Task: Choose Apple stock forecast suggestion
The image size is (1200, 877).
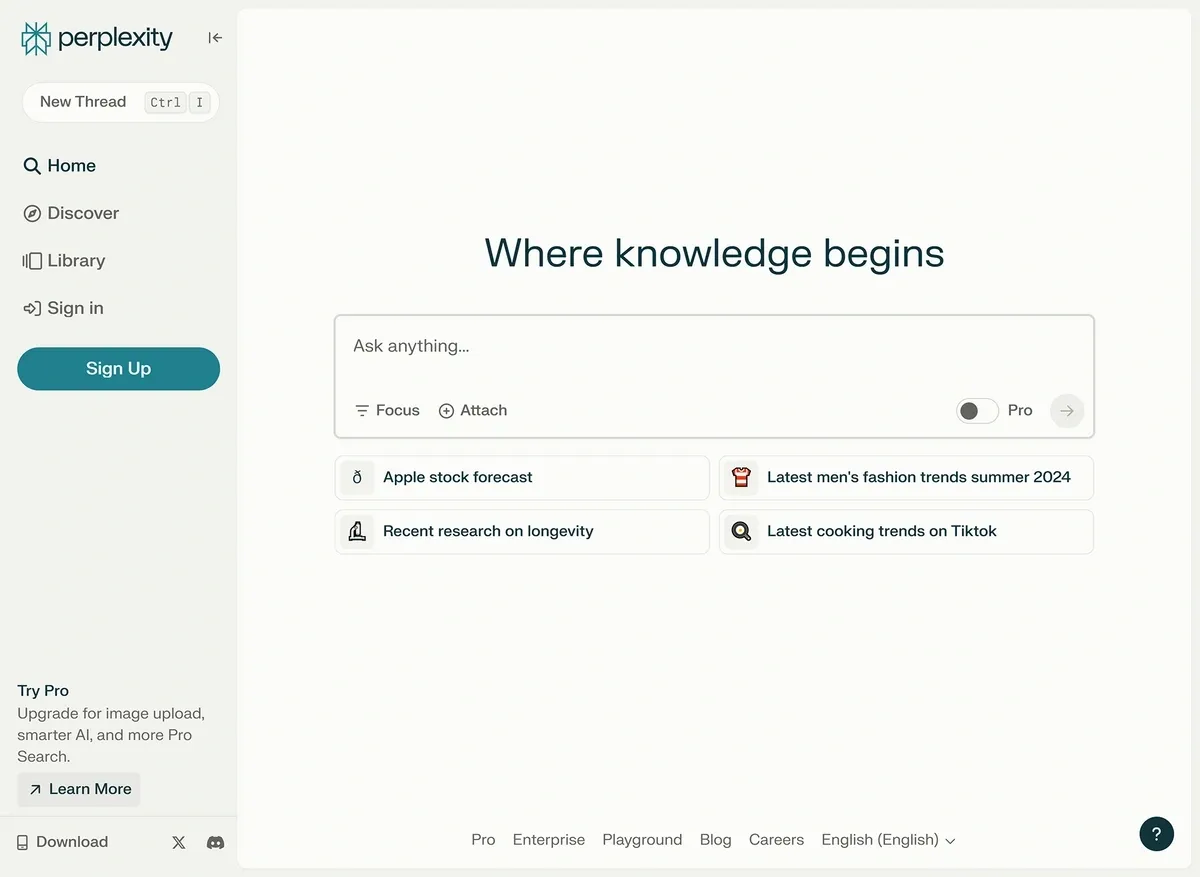Action: [522, 478]
